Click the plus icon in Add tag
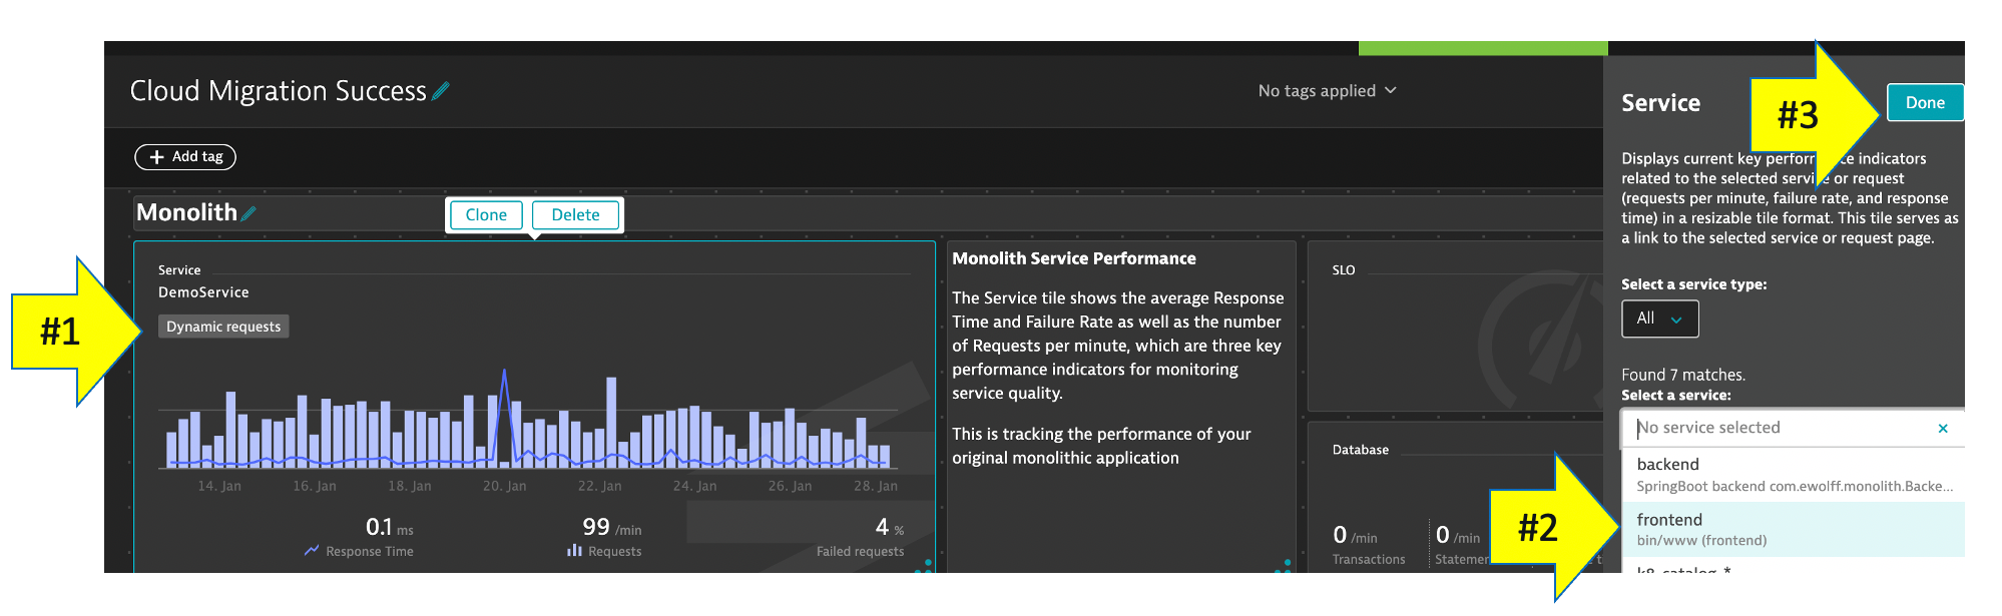Viewport: 2002px width, 616px height. [156, 157]
